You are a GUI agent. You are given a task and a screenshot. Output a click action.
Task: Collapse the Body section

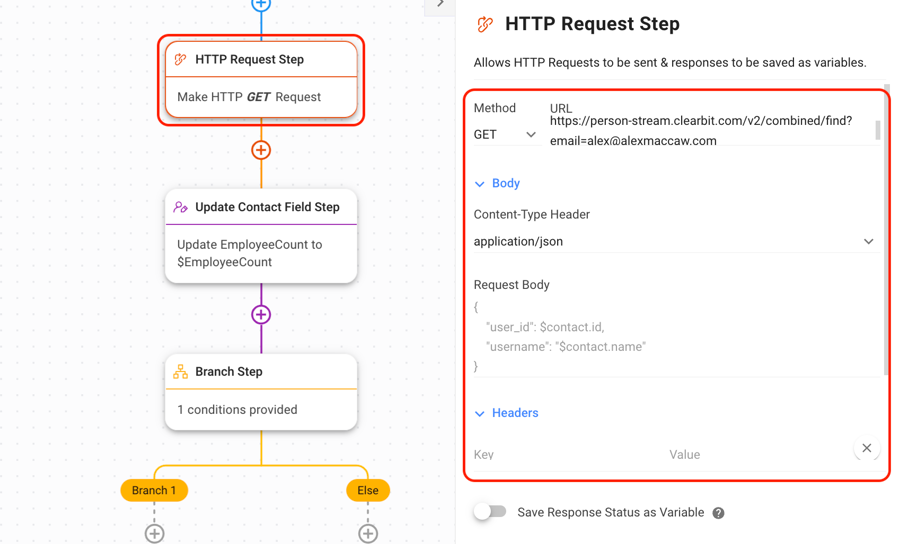point(497,184)
